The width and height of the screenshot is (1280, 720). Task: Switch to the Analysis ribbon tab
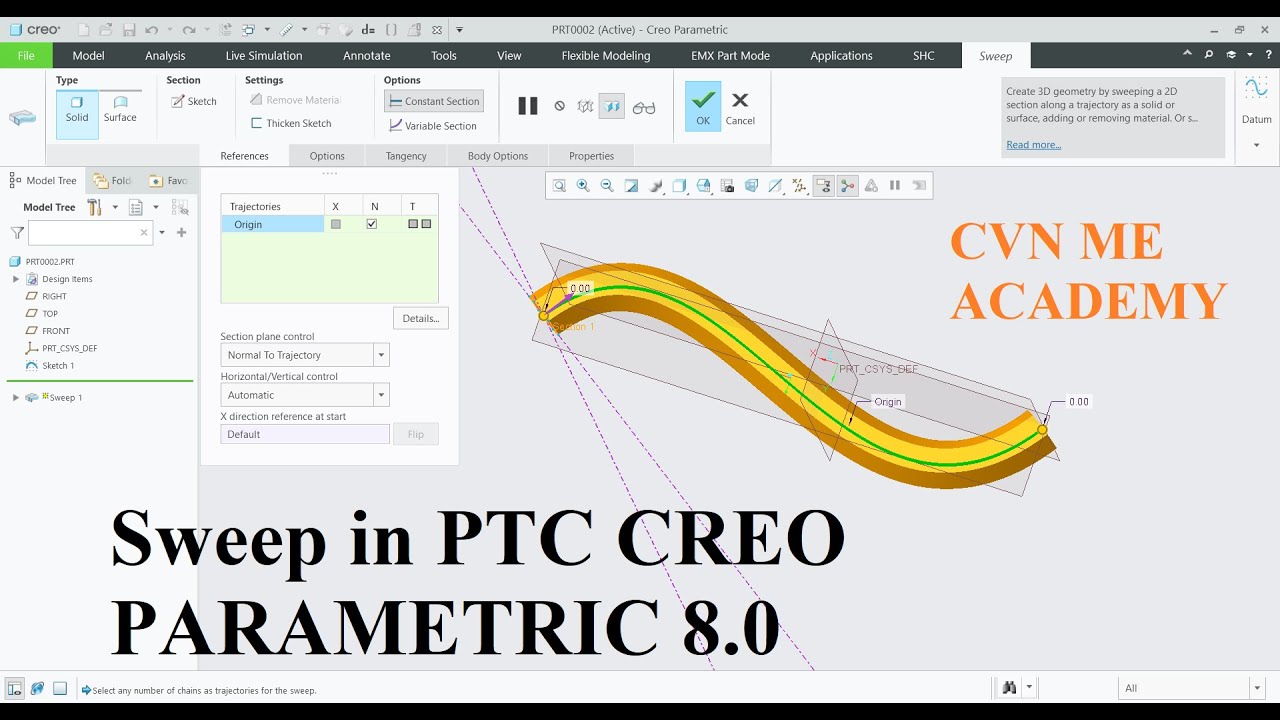coord(165,56)
